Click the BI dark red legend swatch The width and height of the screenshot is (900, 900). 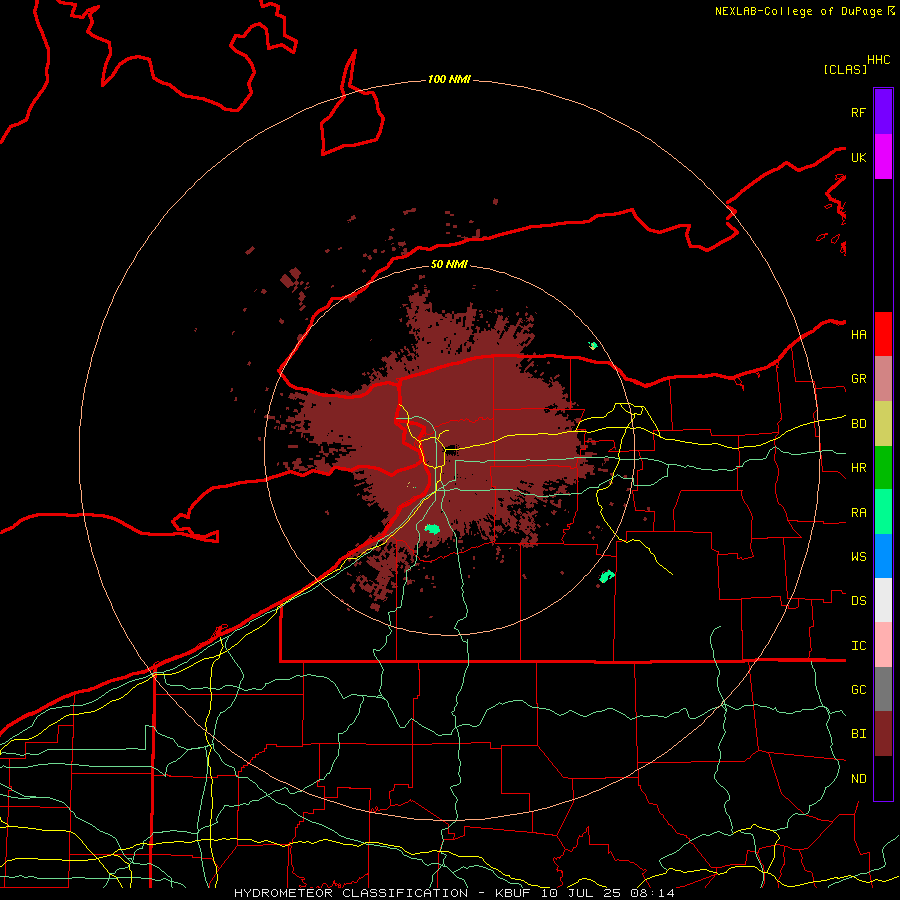point(883,734)
